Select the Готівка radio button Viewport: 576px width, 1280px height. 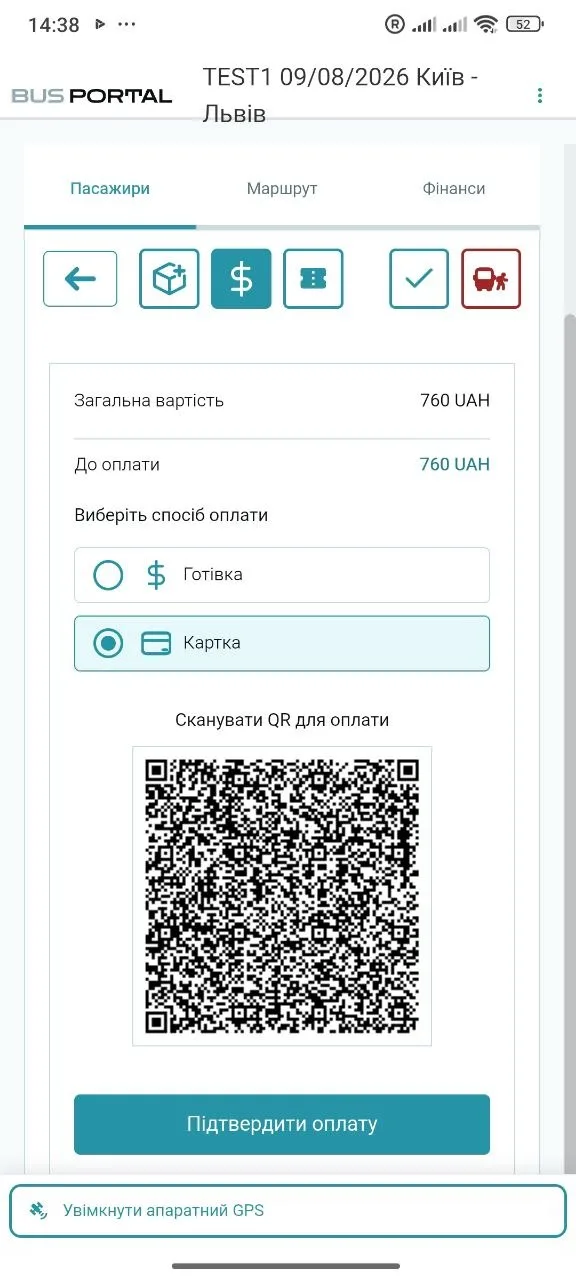click(108, 575)
